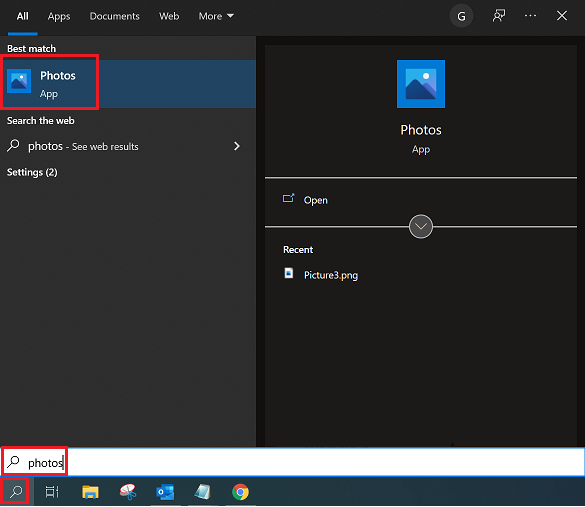The image size is (585, 507).
Task: Open File Explorer from the taskbar
Action: (90, 492)
